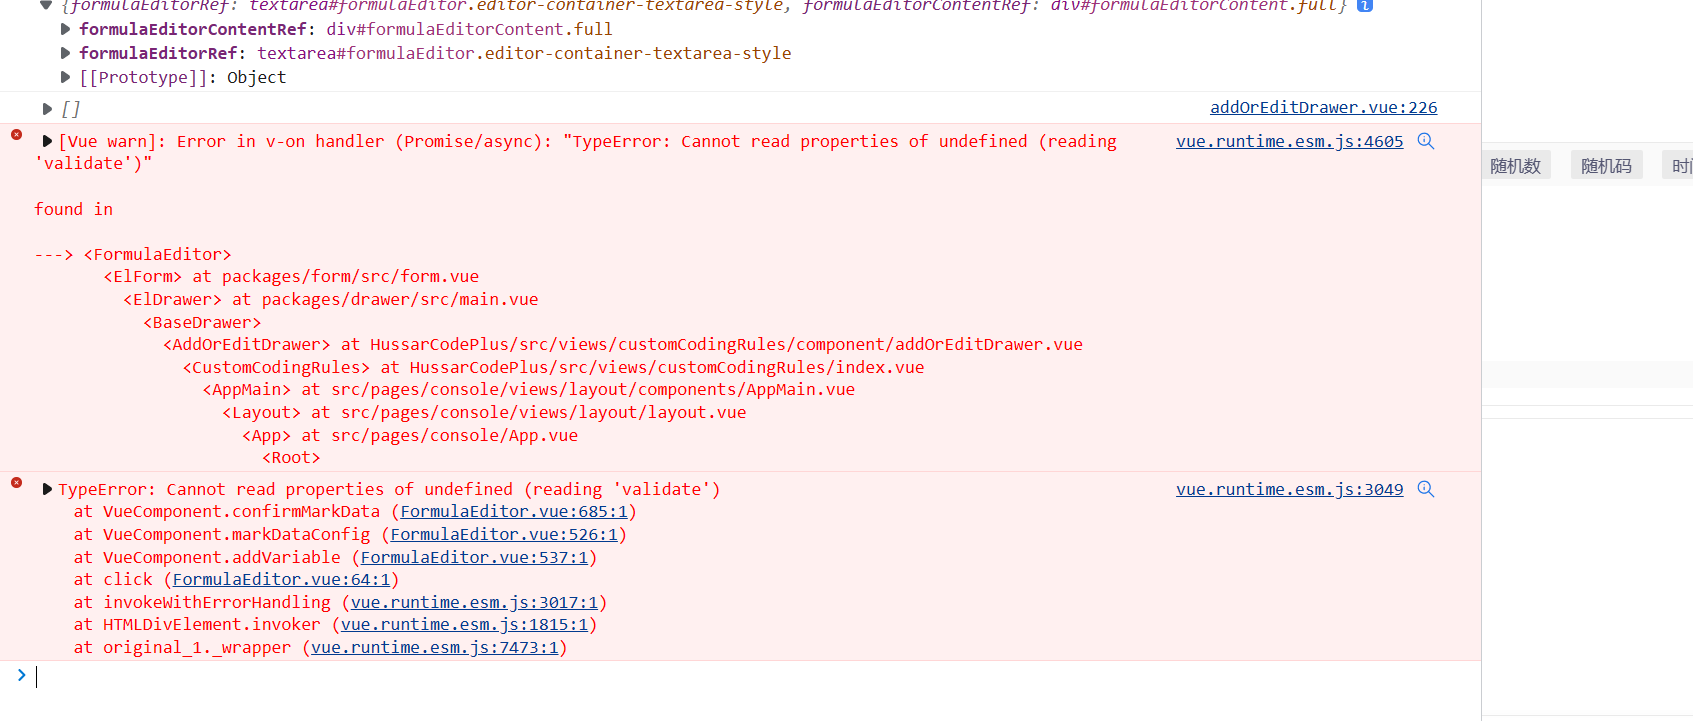Expand the [[Prototype]] Object entry

66,77
